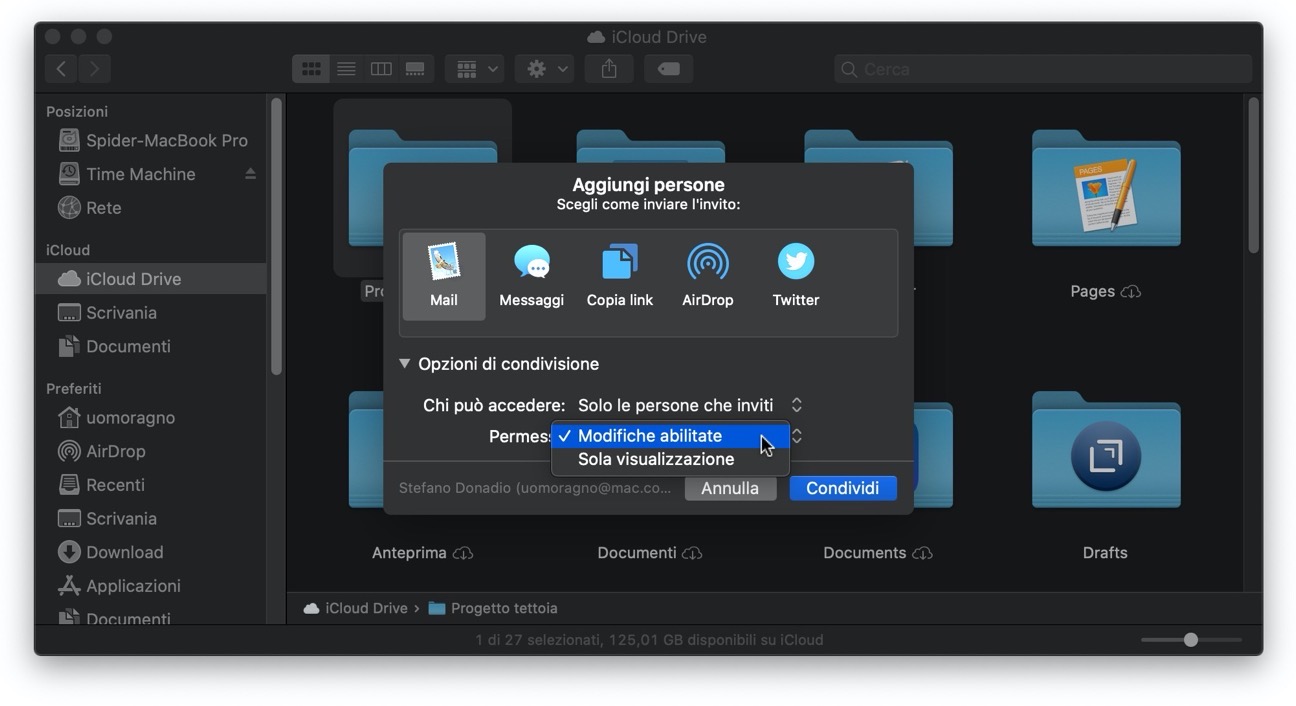Collapse the Opzioni di condivisione section
The image size is (1296, 706).
click(x=405, y=364)
